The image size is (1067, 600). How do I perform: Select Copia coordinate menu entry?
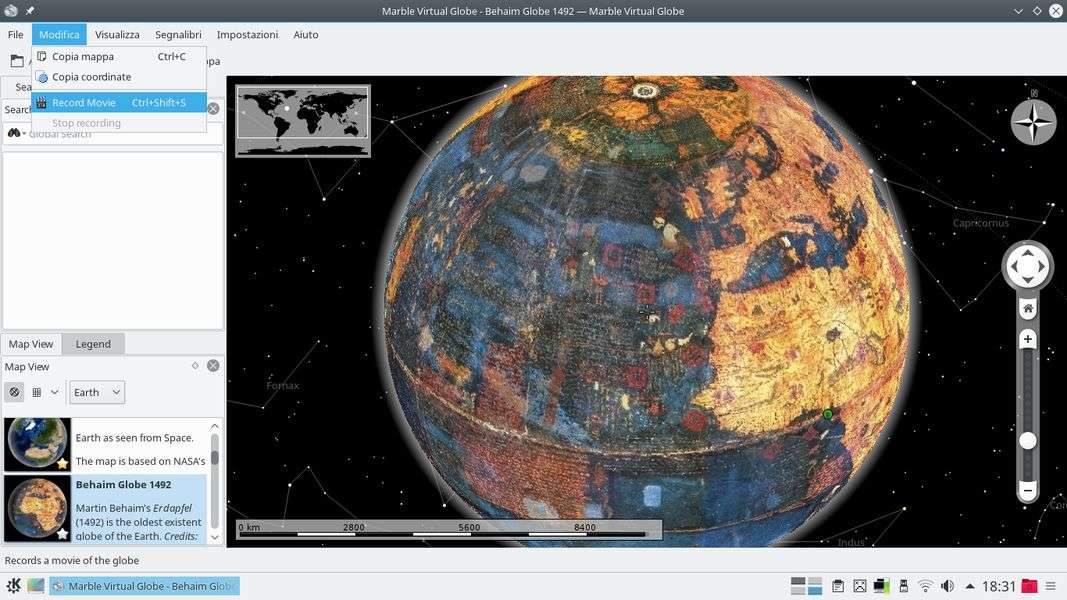point(91,77)
